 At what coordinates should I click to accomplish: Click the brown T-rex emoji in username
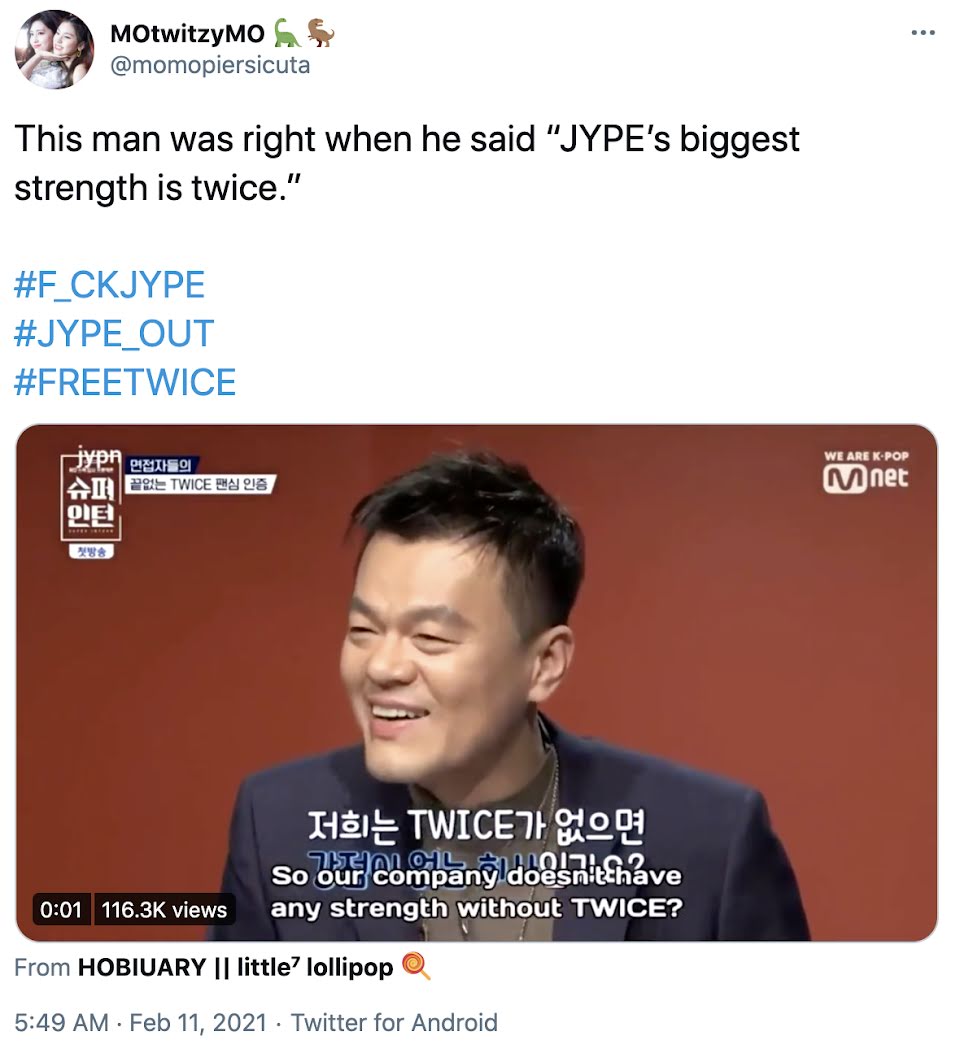tap(321, 33)
